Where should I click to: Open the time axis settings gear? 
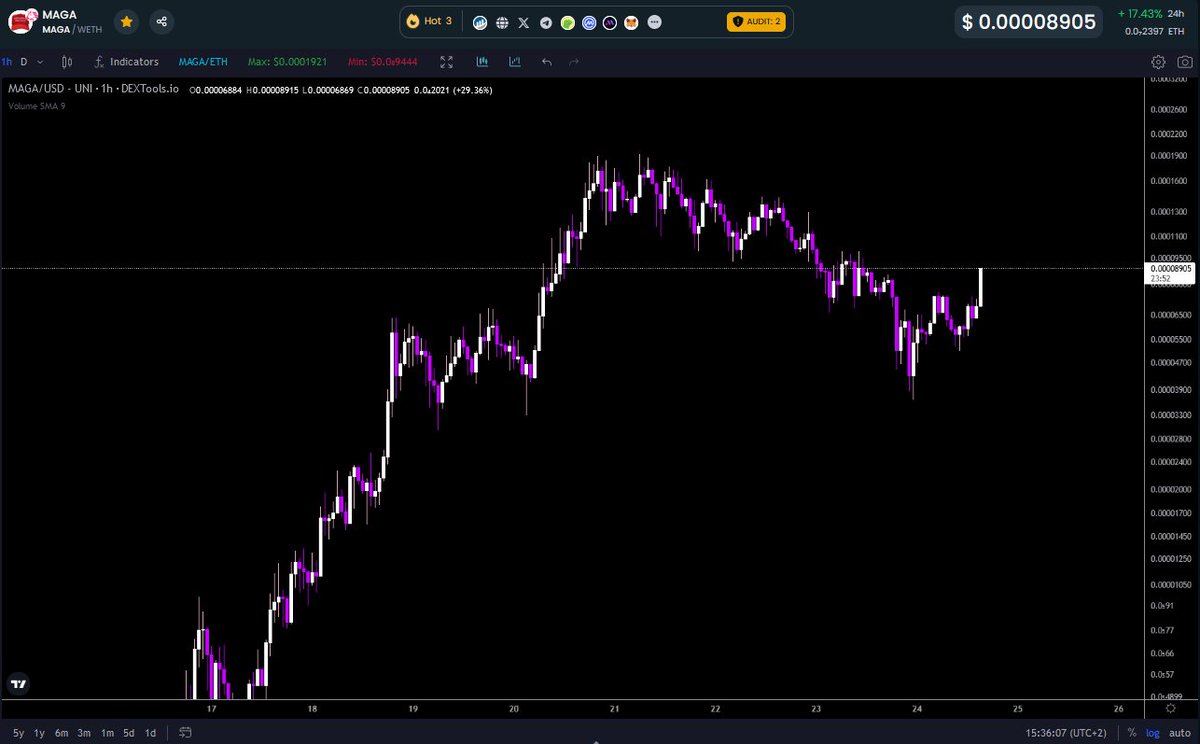click(1171, 708)
